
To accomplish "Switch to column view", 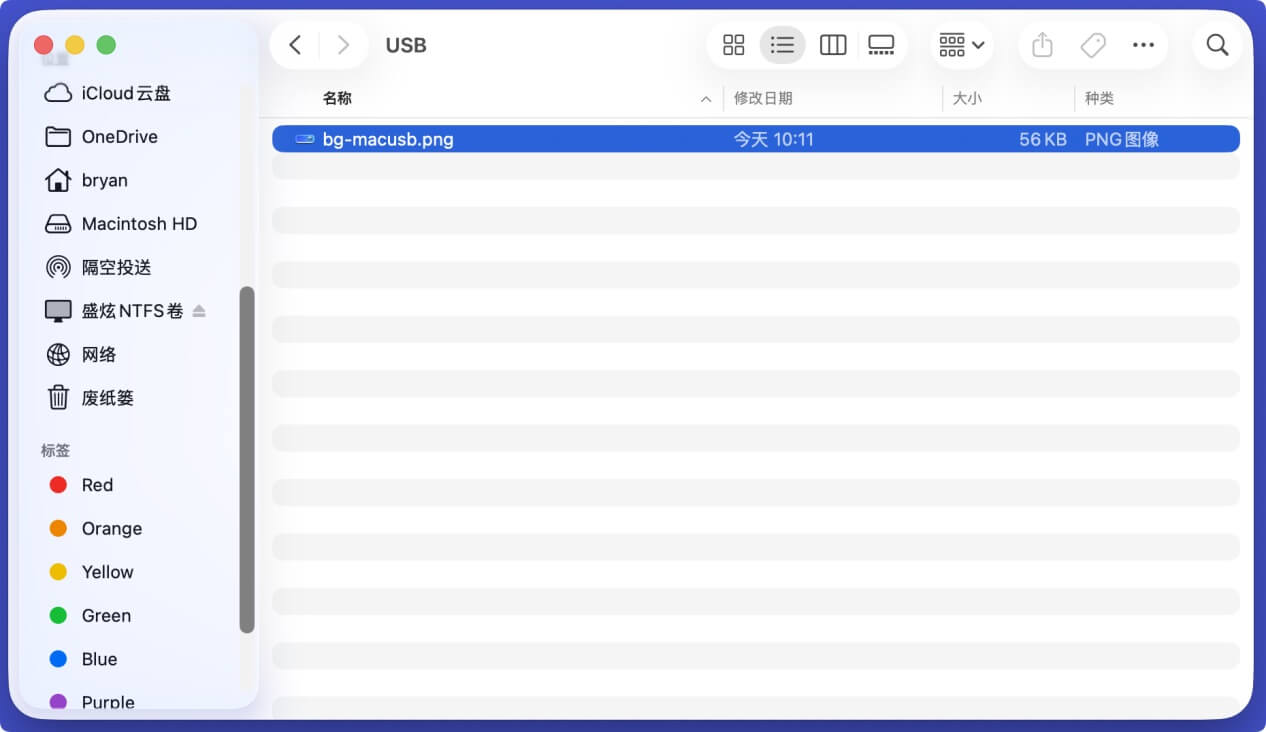I will point(832,45).
